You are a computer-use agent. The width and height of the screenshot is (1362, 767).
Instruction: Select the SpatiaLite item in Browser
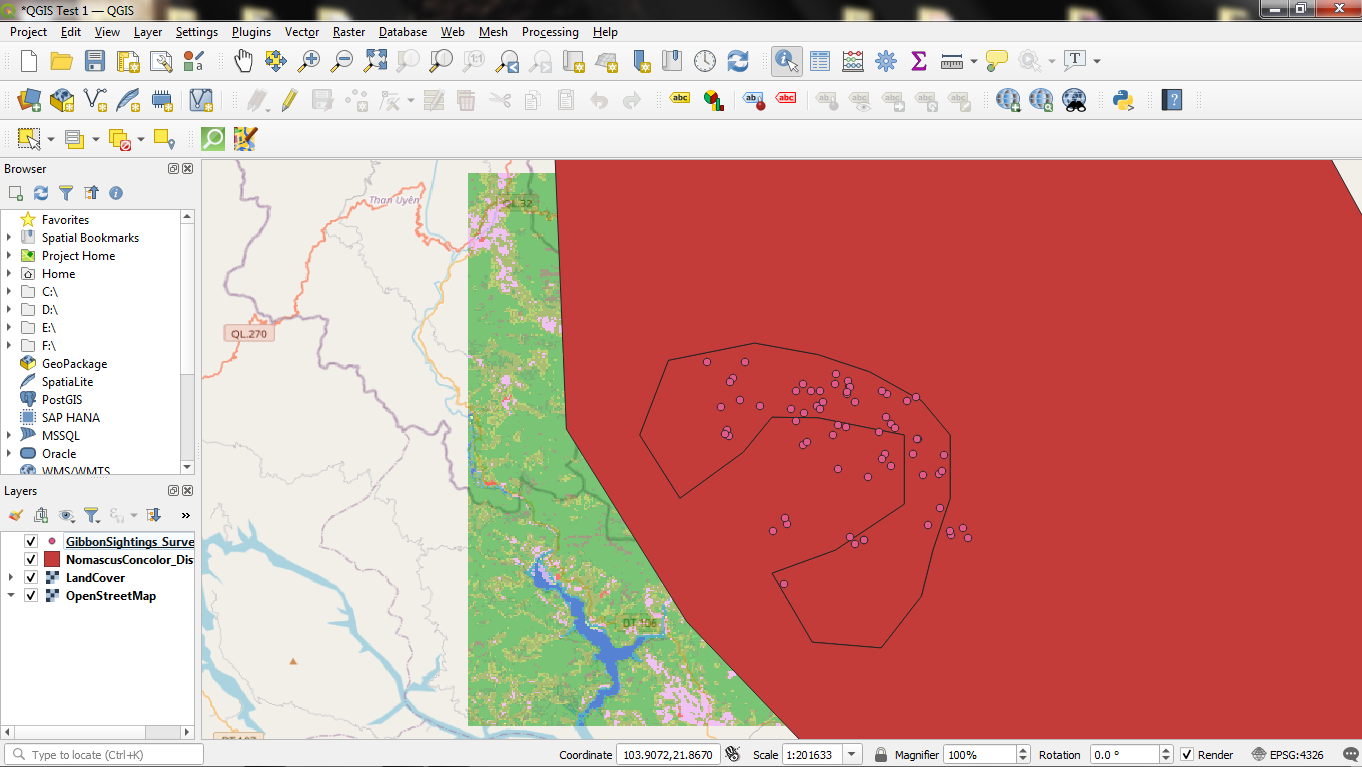coord(67,382)
